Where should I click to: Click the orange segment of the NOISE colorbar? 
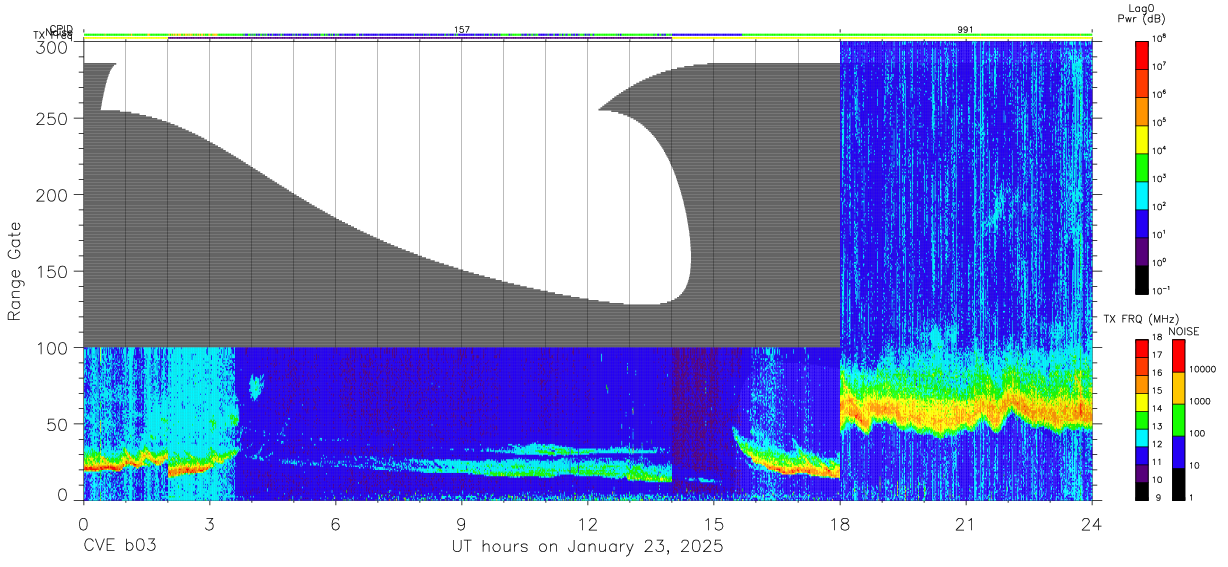1179,386
